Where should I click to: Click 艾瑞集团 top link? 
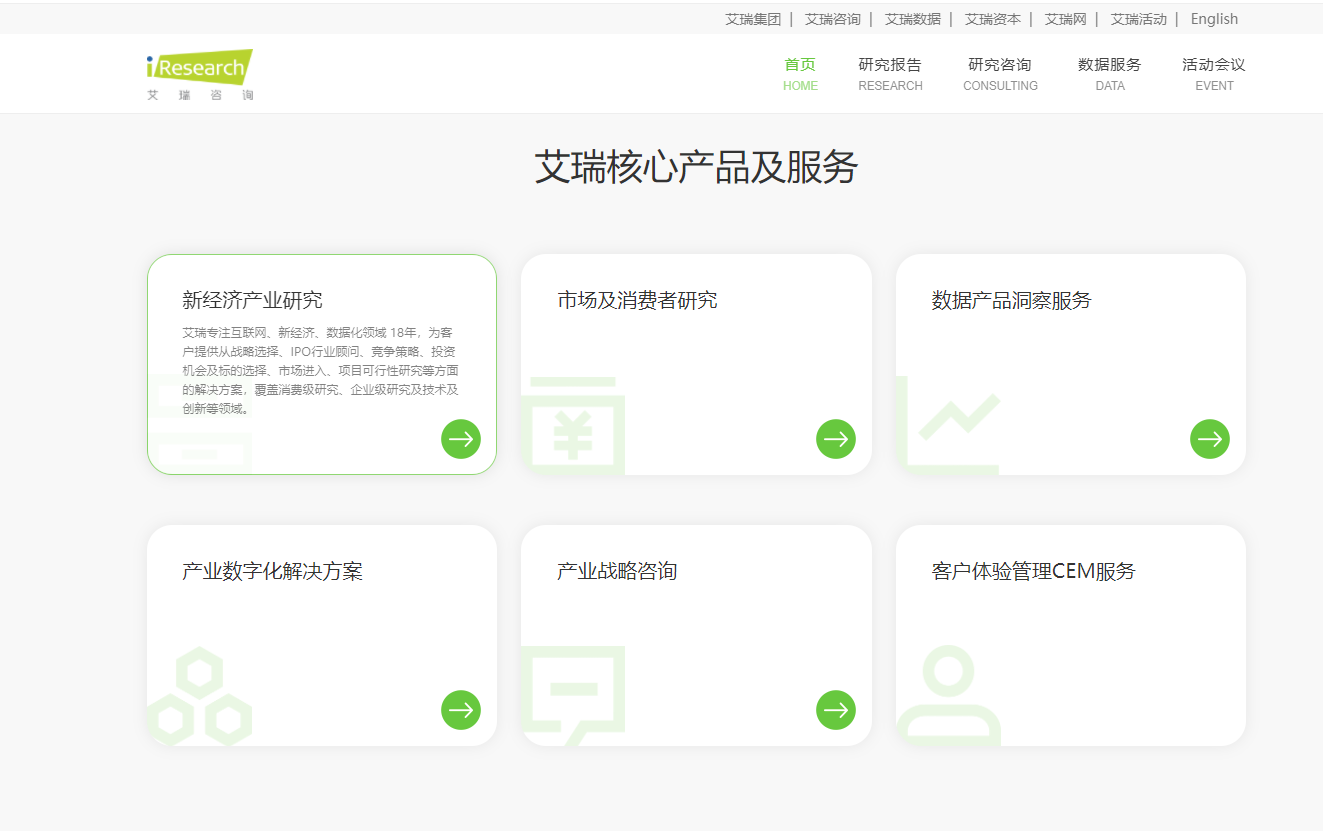coord(753,19)
